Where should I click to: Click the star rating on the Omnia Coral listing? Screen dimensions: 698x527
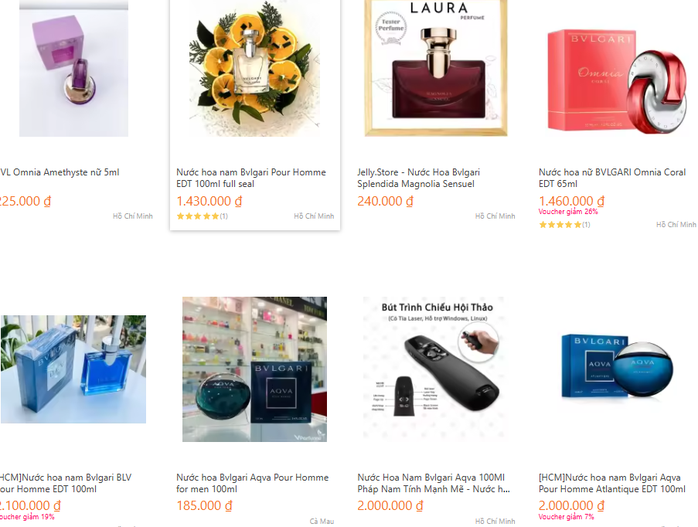pyautogui.click(x=564, y=225)
